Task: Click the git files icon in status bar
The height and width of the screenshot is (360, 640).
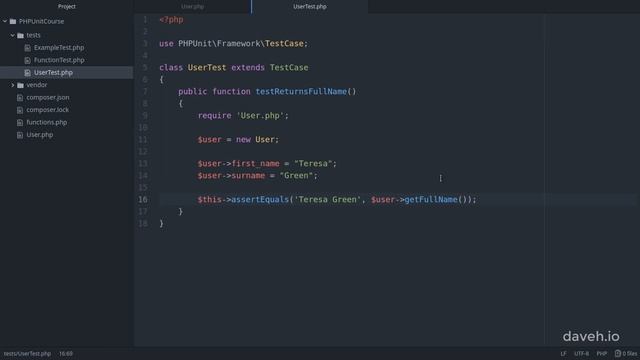Action: click(x=618, y=353)
